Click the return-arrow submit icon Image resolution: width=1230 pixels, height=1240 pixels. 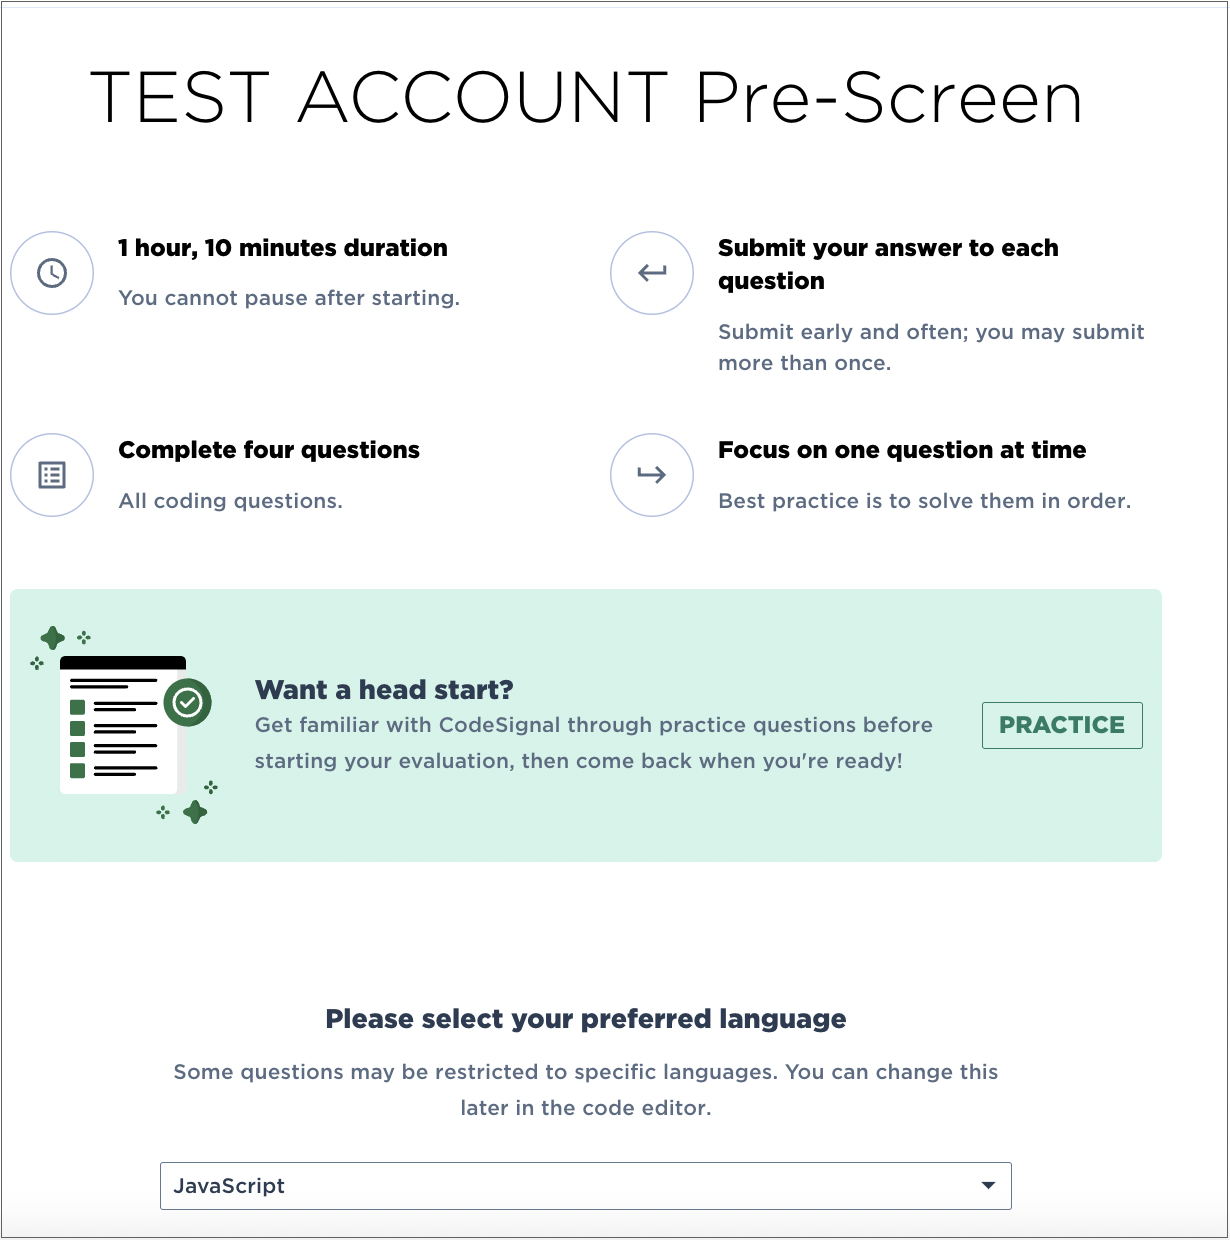(652, 273)
